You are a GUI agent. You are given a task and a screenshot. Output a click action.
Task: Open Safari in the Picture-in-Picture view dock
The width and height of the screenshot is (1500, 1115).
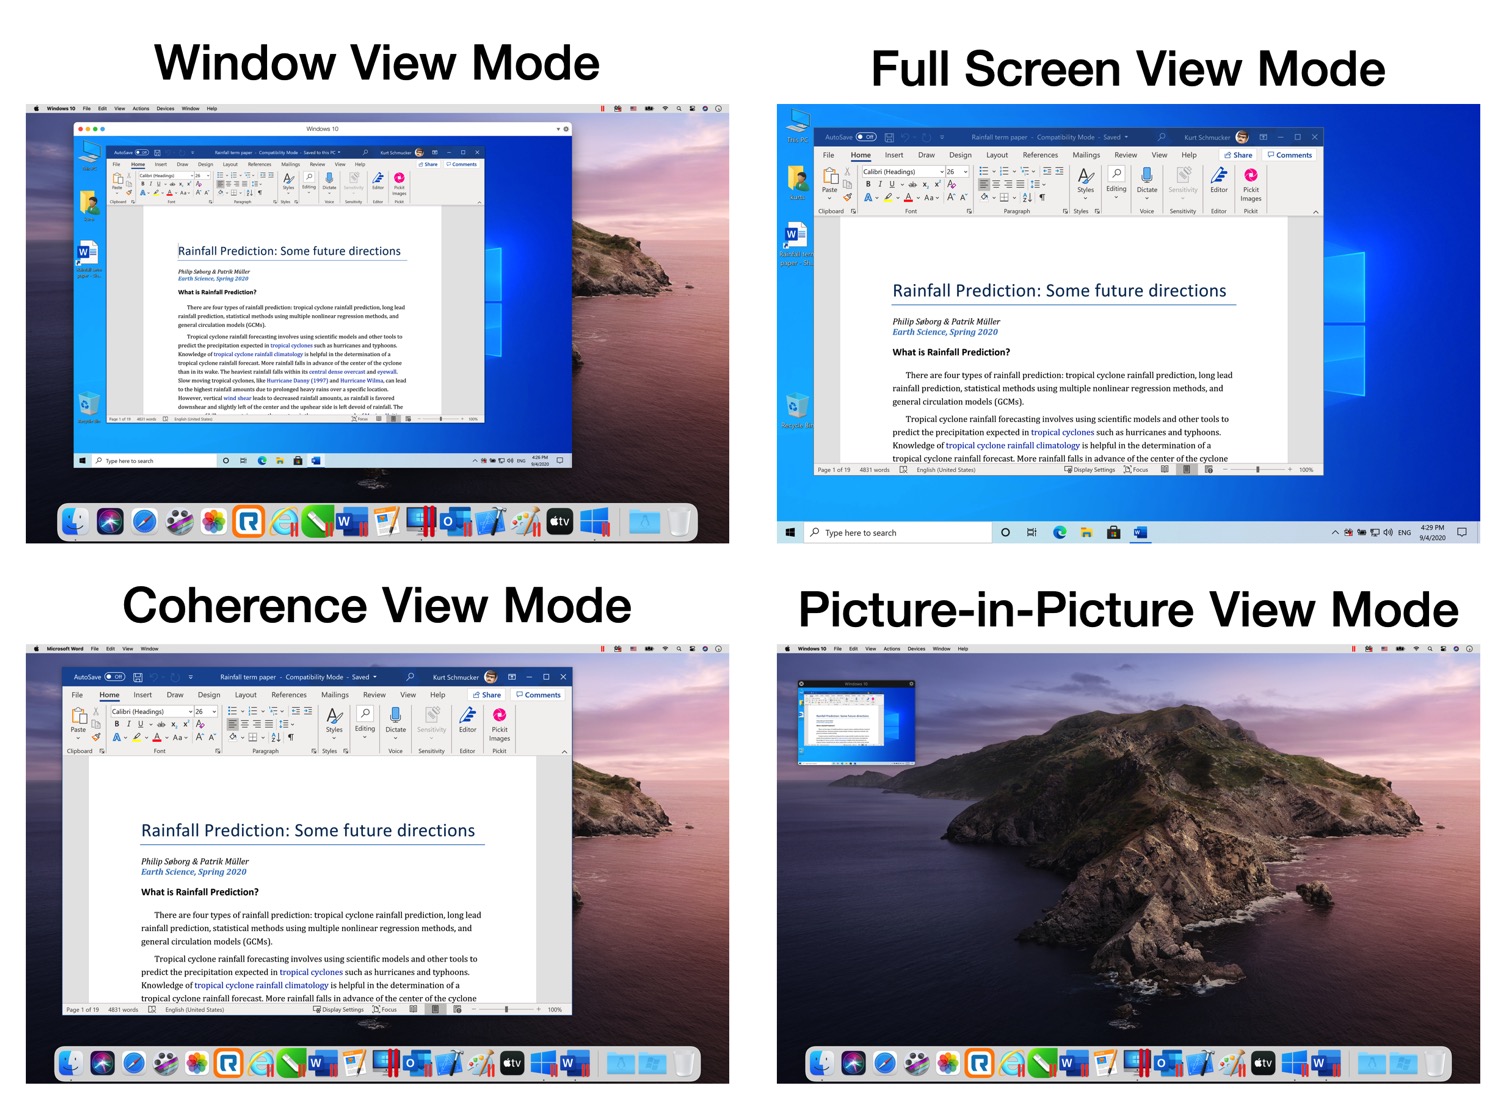[x=885, y=1063]
